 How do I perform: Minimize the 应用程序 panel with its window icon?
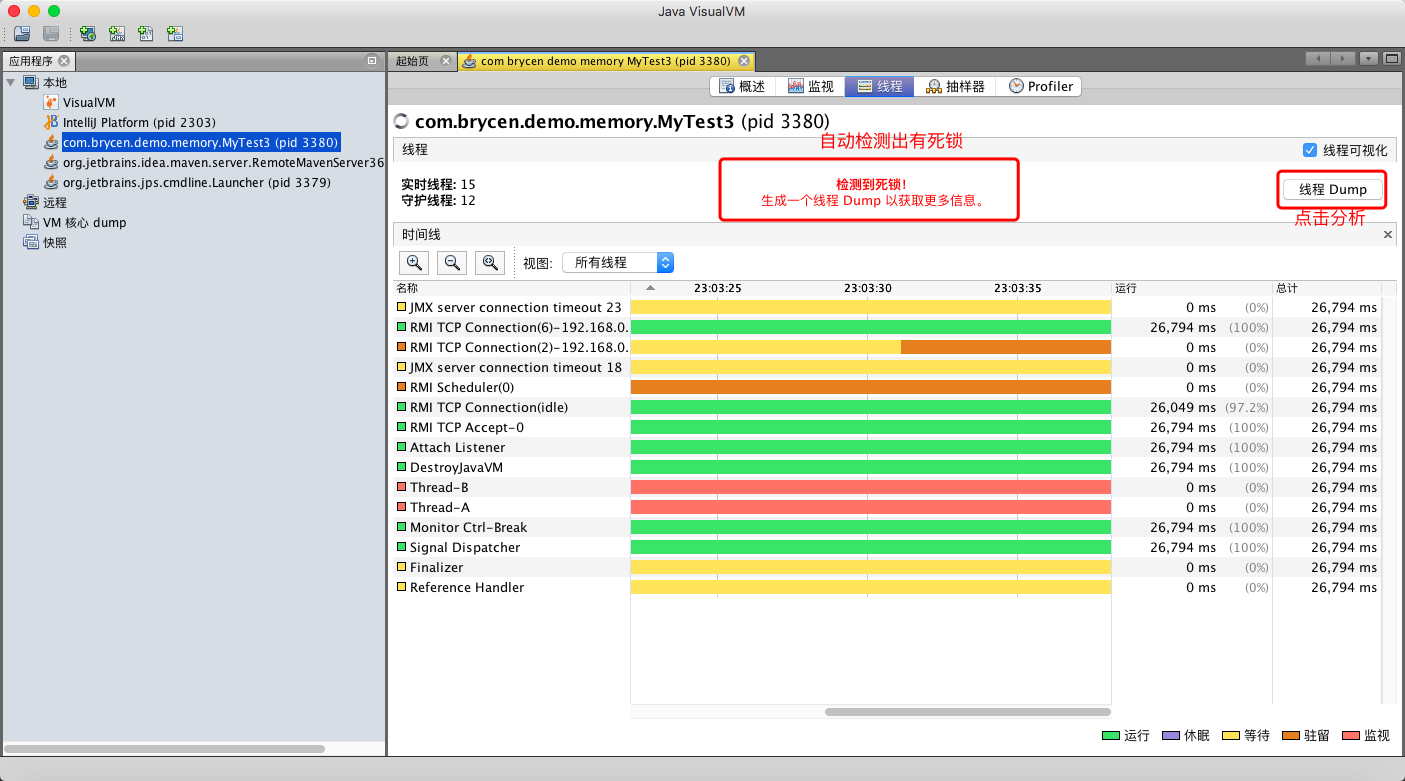(372, 61)
